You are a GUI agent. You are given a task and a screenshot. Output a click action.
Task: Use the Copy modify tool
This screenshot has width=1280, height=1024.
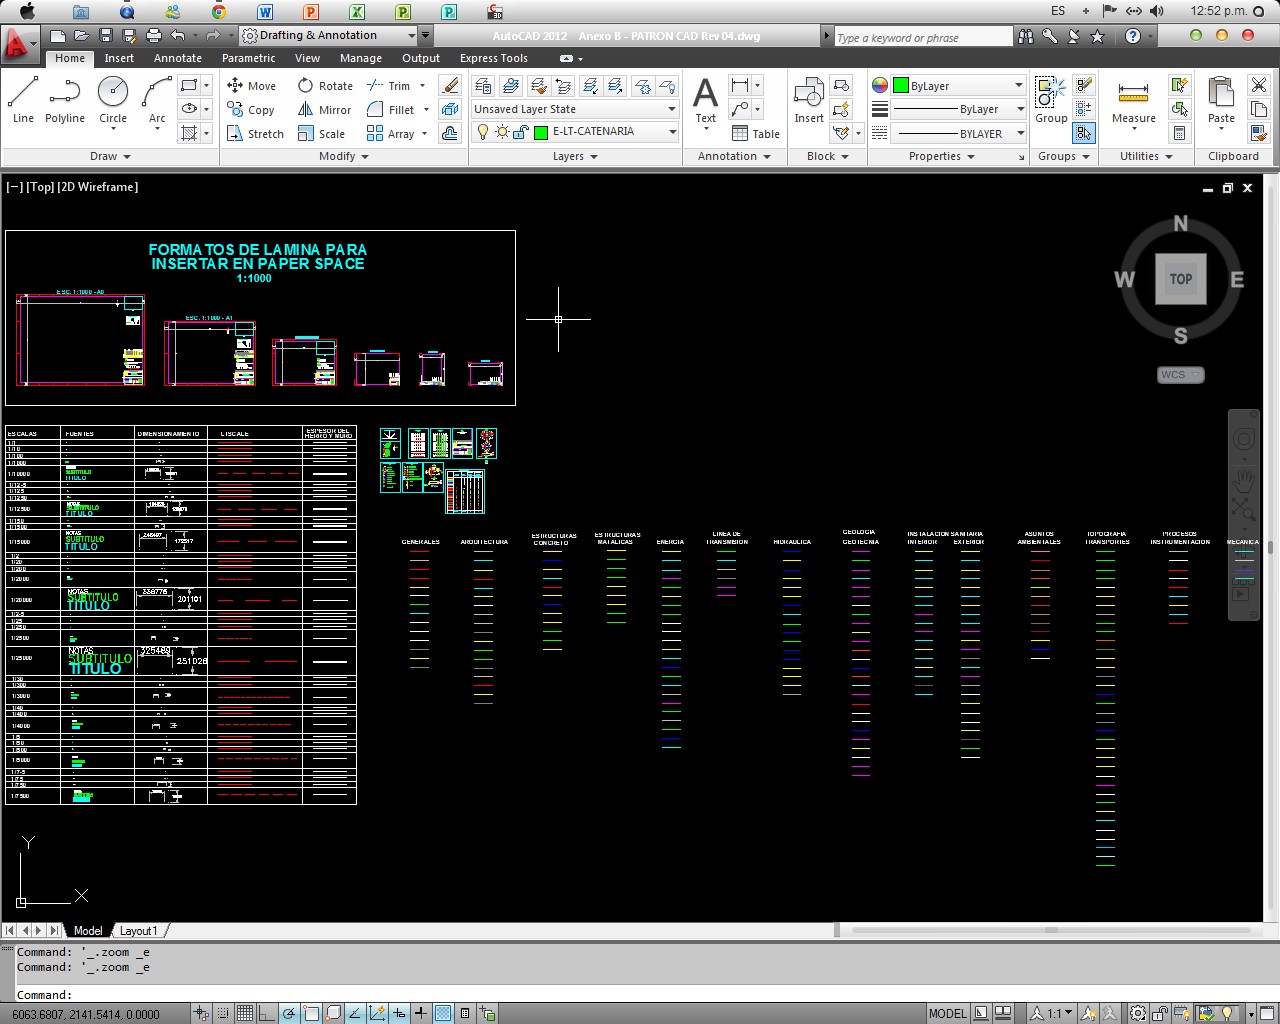tap(251, 110)
